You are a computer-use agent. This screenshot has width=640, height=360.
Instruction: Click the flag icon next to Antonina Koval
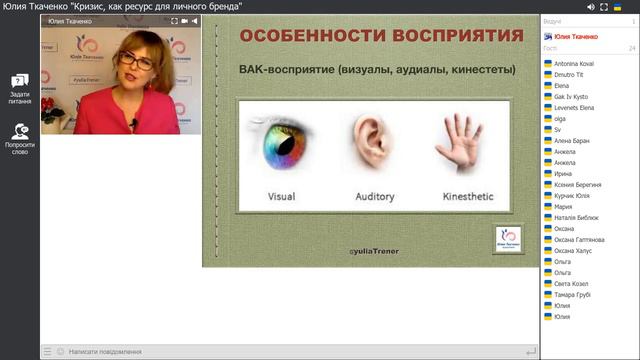pyautogui.click(x=548, y=63)
